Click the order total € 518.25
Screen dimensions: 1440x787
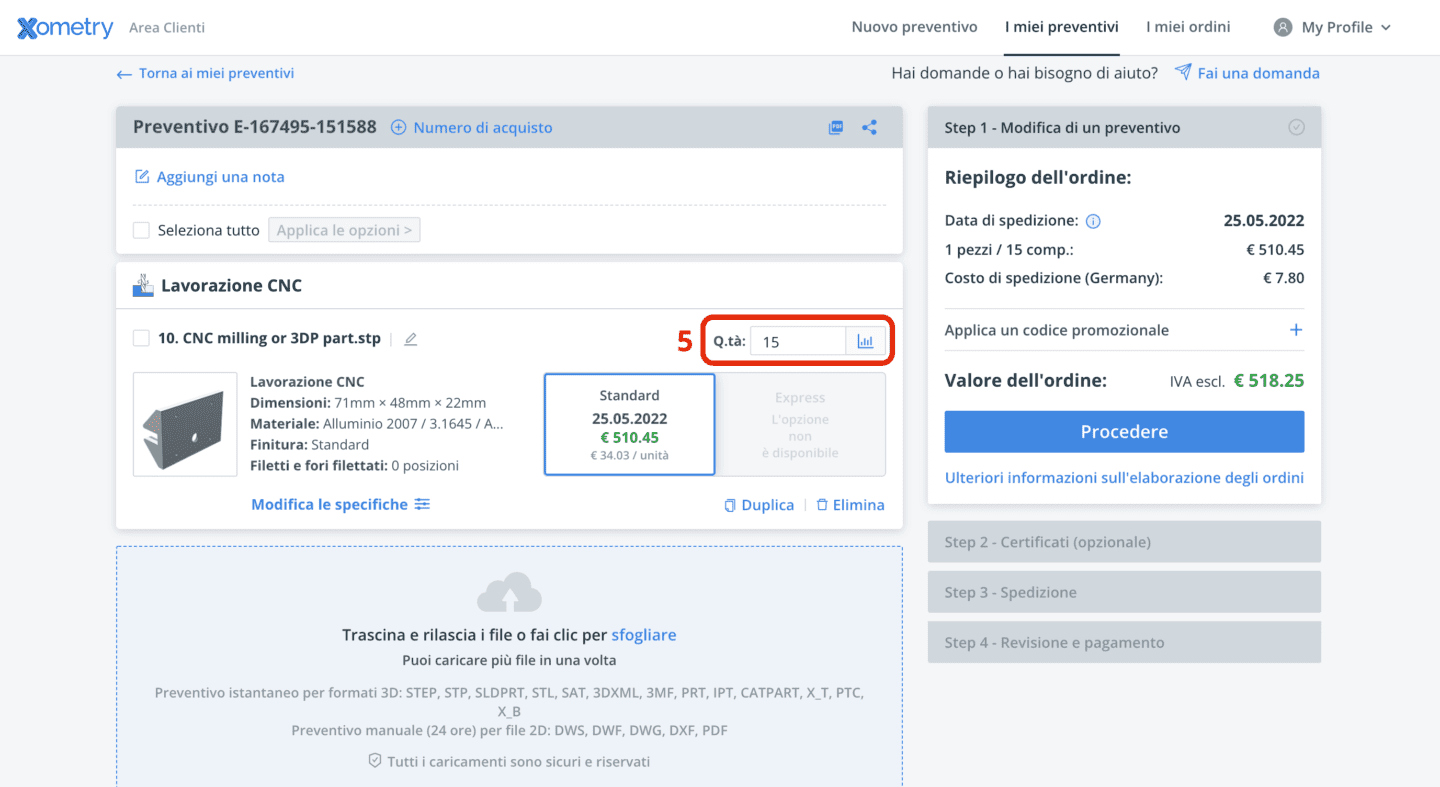1269,381
